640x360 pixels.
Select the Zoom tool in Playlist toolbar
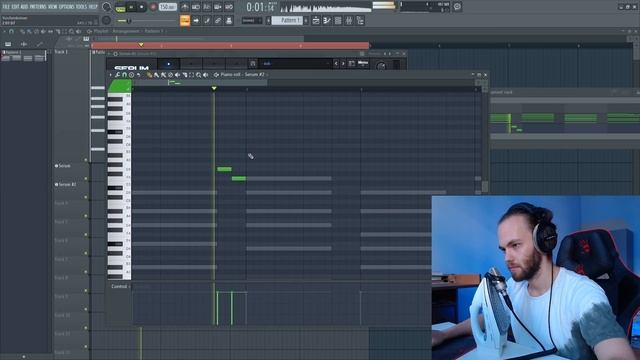tap(71, 31)
